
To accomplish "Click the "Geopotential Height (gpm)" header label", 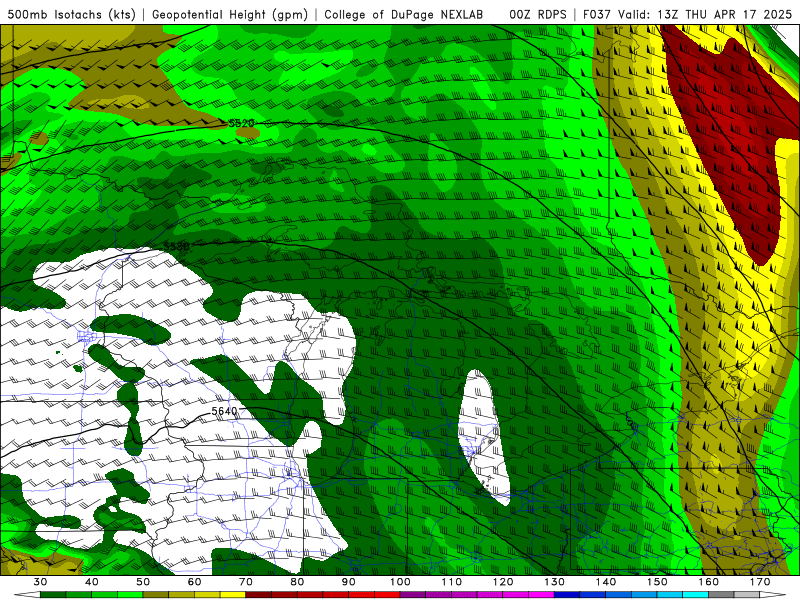I will tap(230, 15).
